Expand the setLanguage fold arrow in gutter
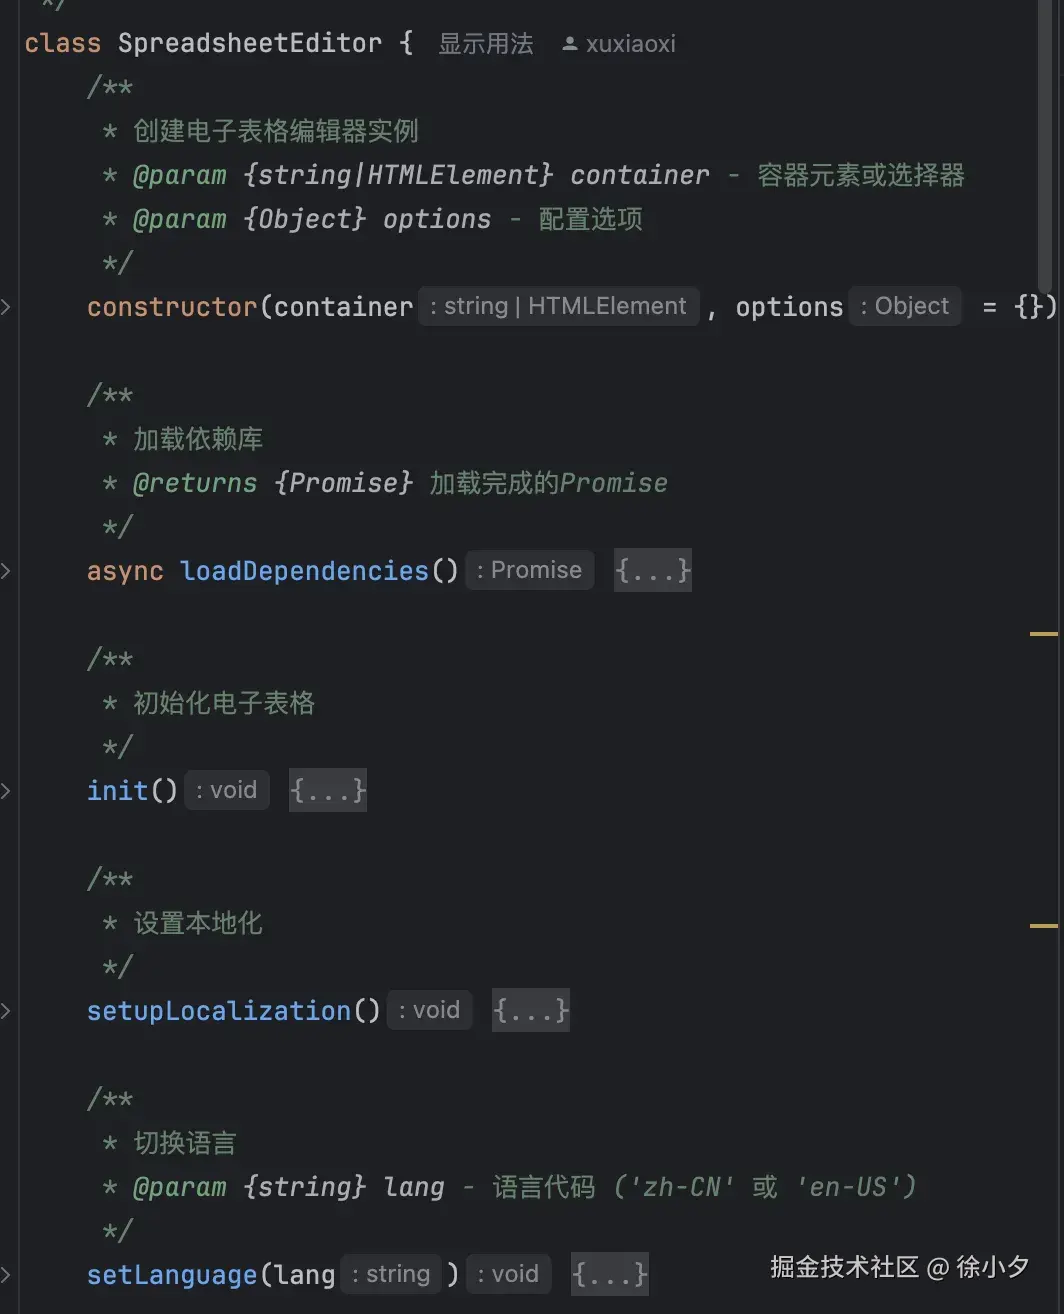 pyautogui.click(x=6, y=1275)
